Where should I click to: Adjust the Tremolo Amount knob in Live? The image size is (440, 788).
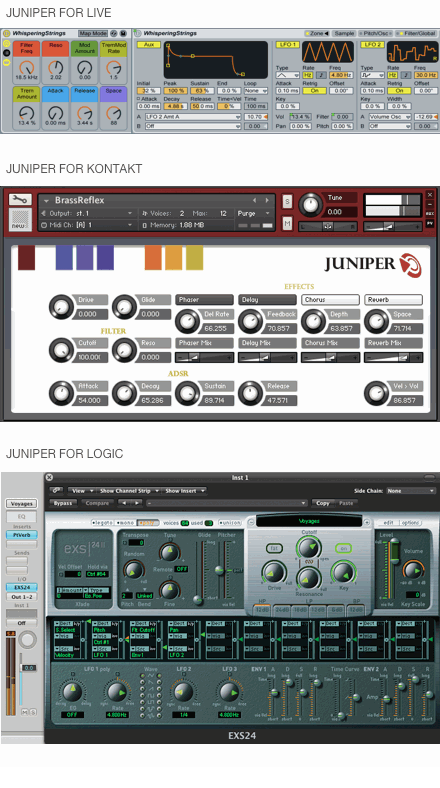(26, 113)
